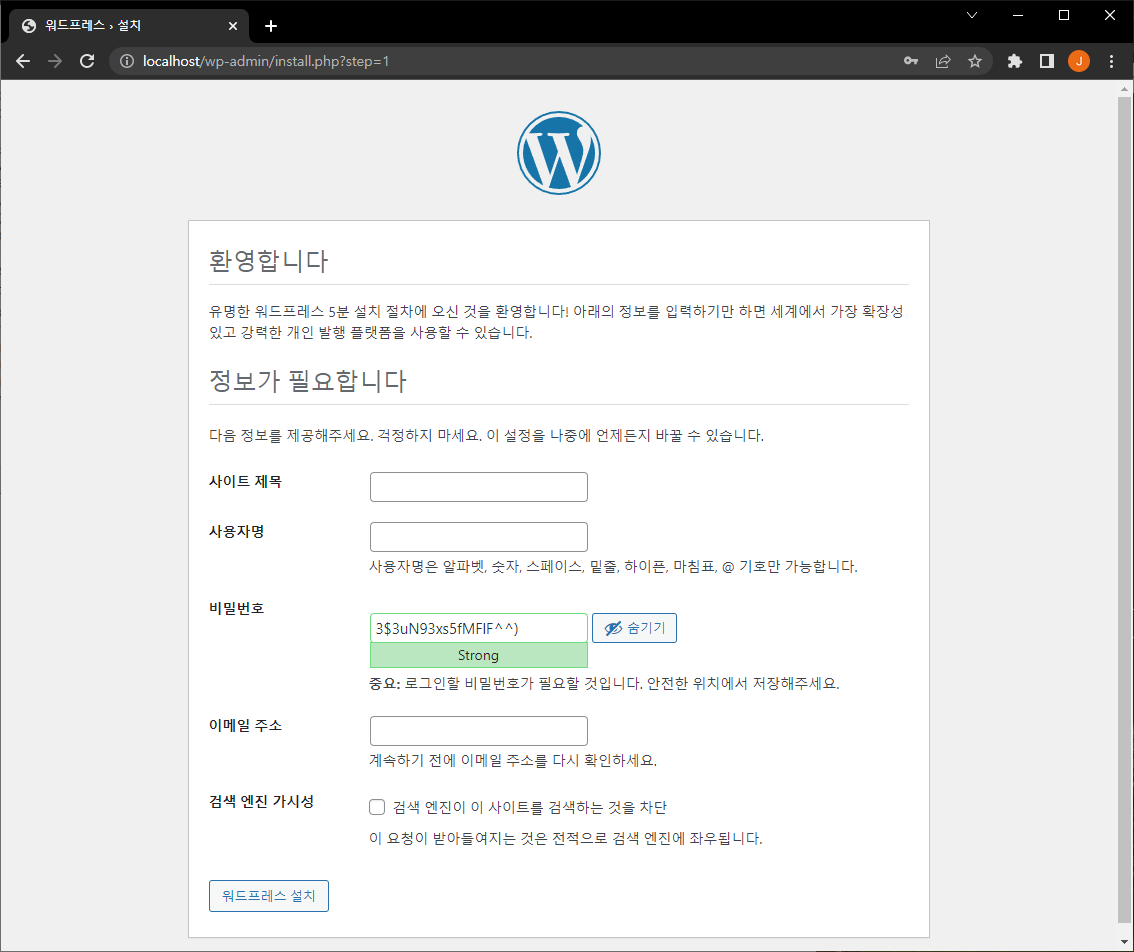Click the WordPress logo
Viewport: 1134px width, 952px height.
click(558, 153)
